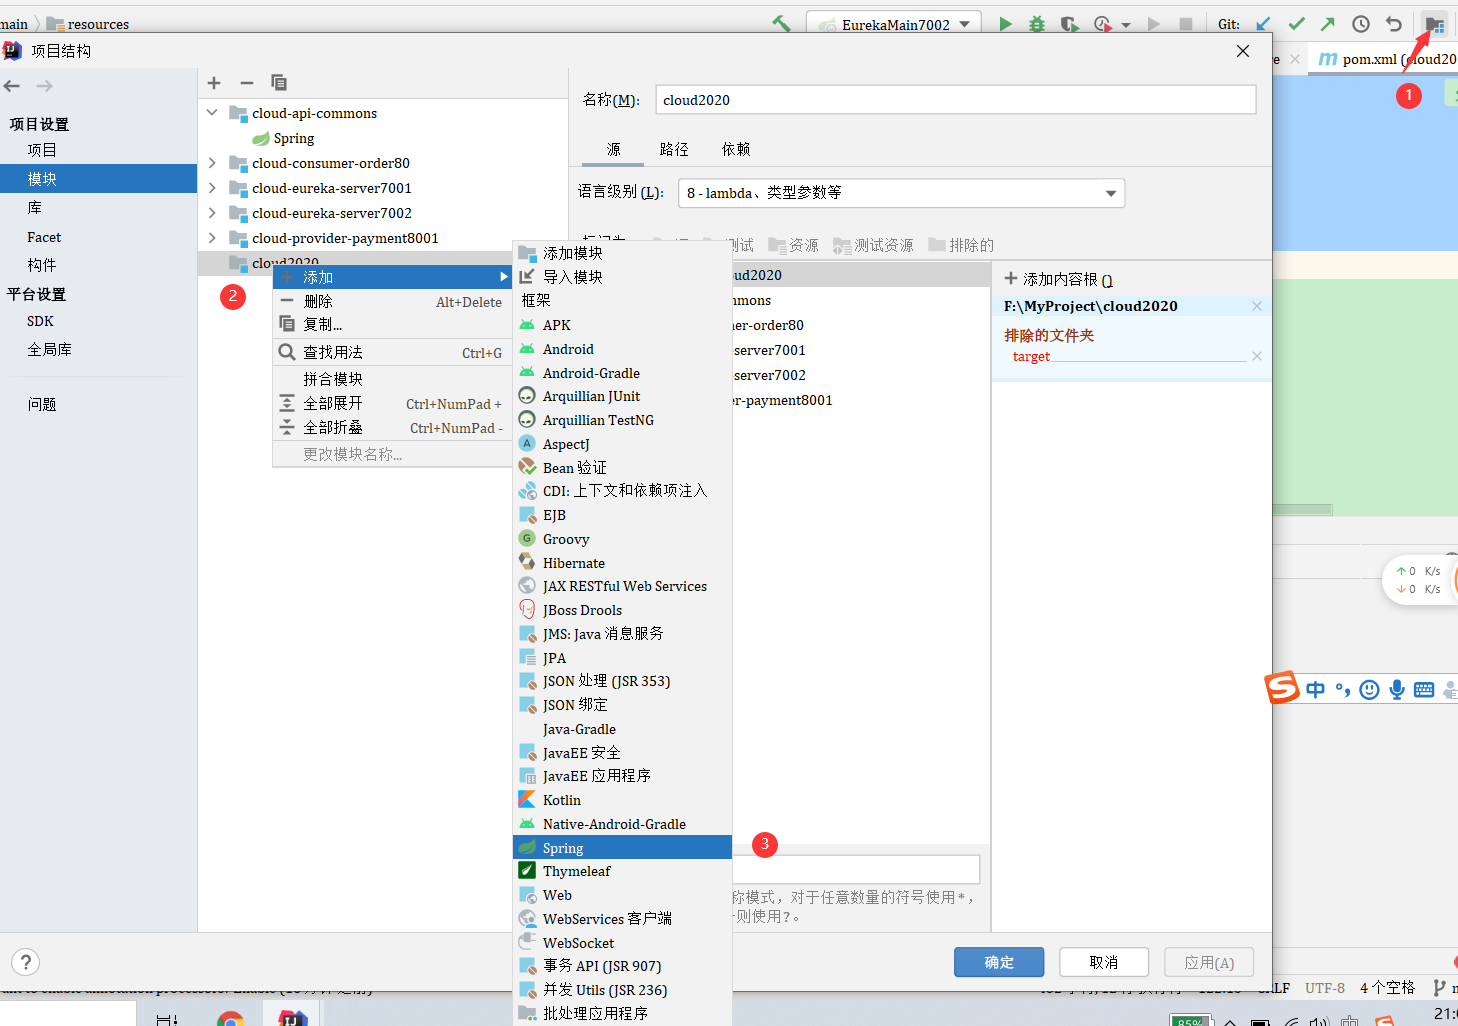Toggle Sogou Chinese input mode
1458x1026 pixels.
(1315, 689)
